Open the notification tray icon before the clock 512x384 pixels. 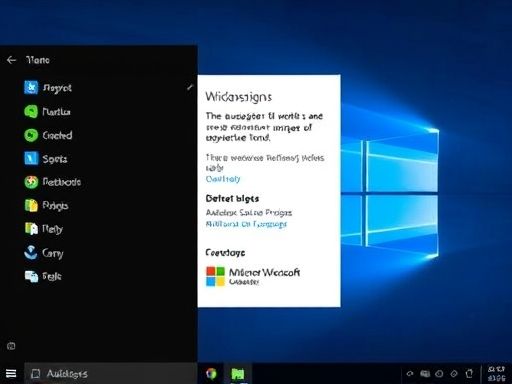pyautogui.click(x=469, y=374)
